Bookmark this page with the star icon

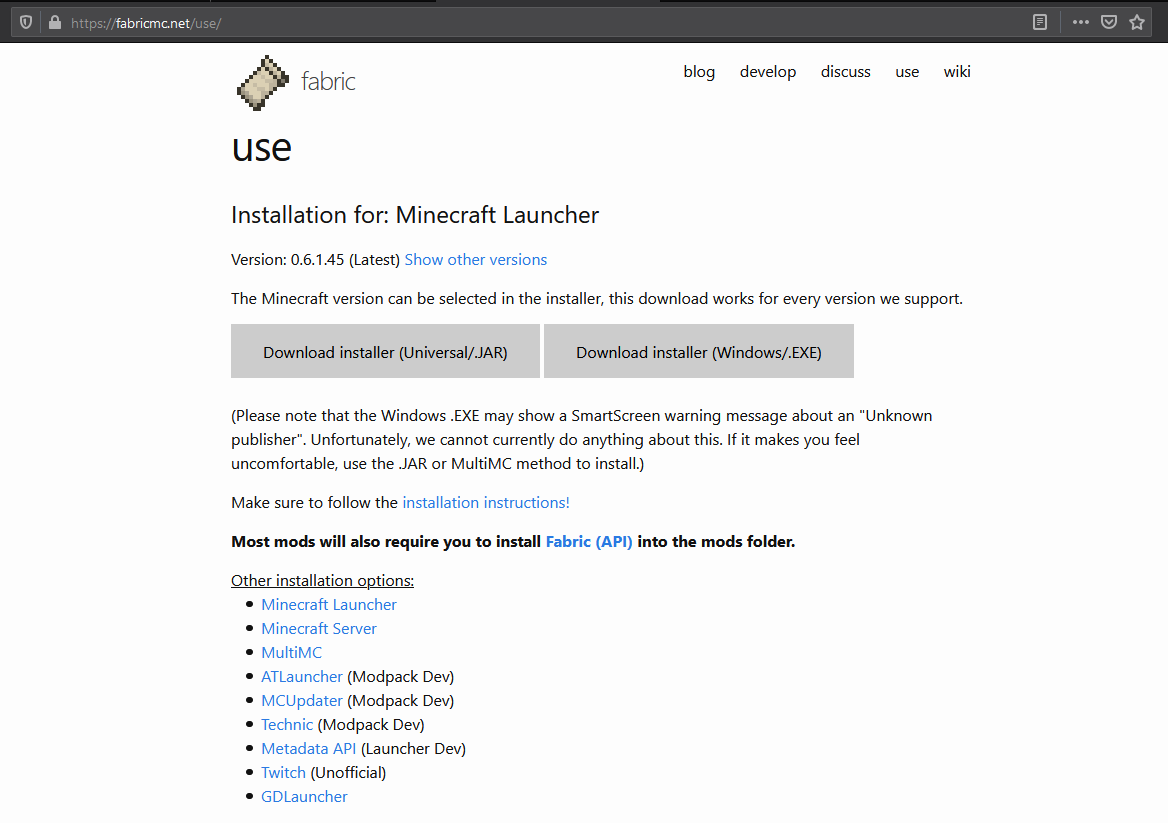(x=1137, y=22)
